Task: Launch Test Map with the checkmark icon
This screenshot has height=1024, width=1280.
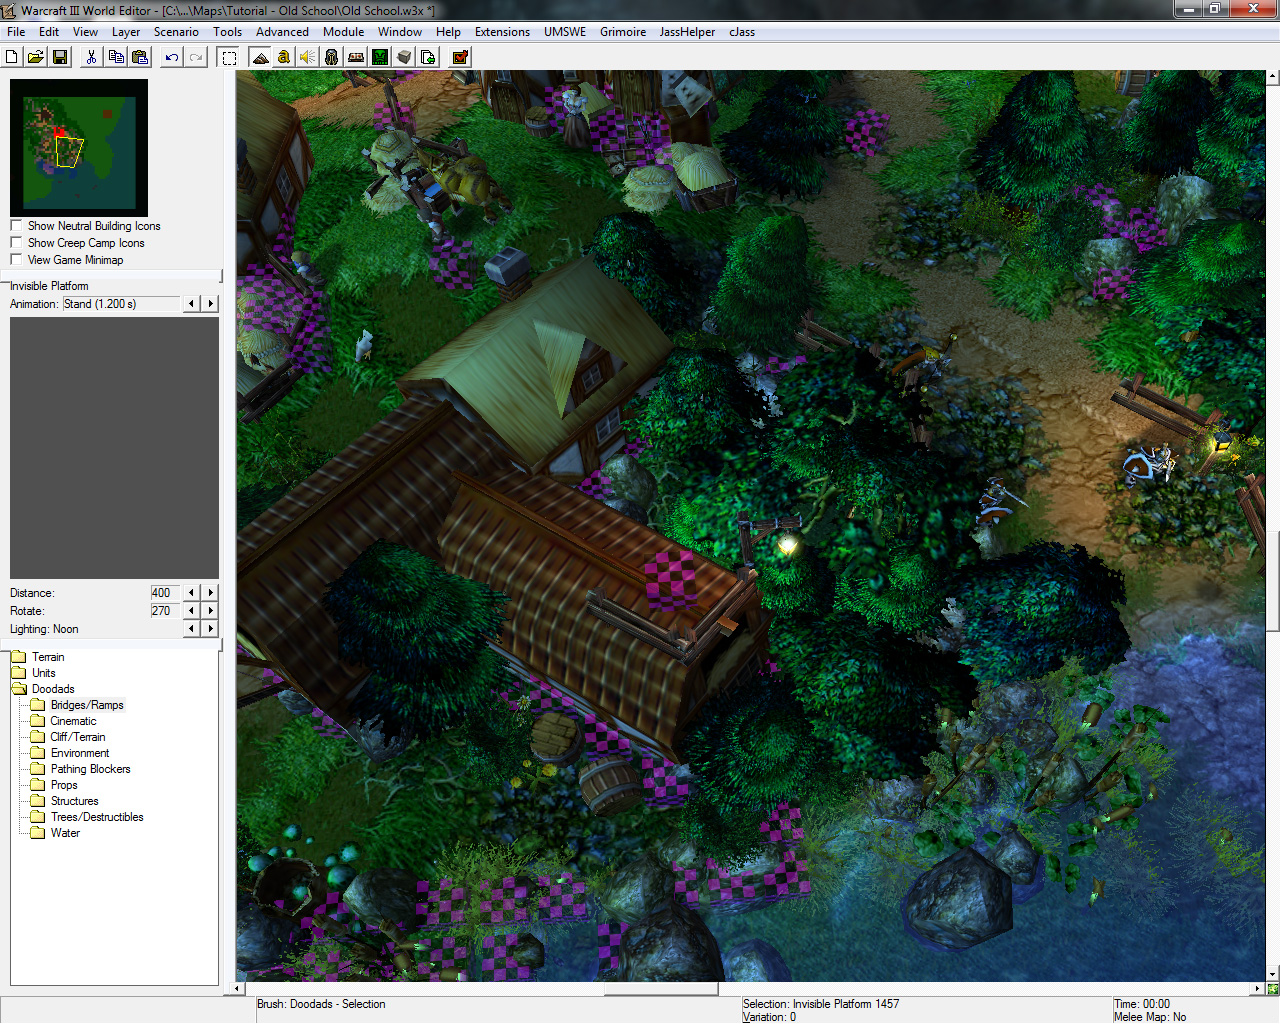Action: click(461, 57)
